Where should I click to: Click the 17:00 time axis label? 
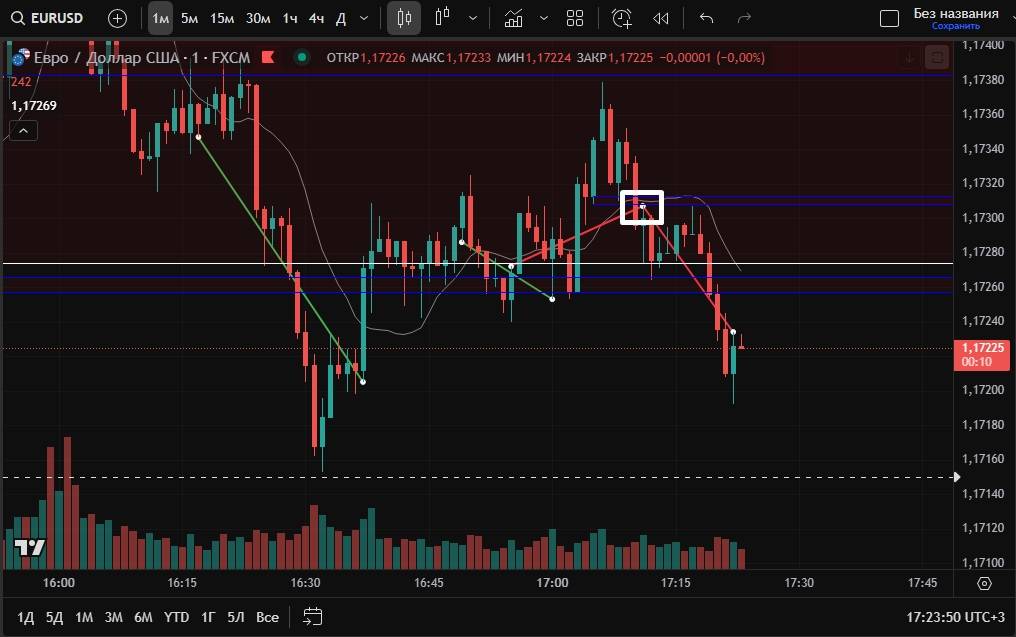coord(552,583)
